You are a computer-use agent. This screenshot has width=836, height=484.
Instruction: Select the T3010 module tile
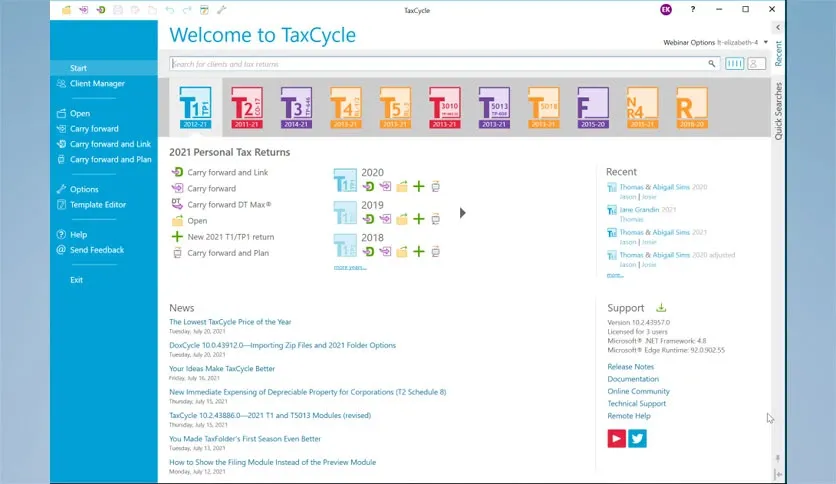(x=445, y=107)
